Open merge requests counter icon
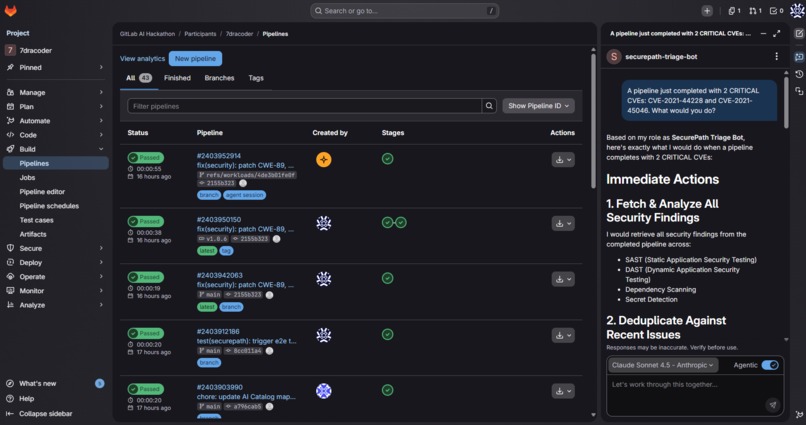This screenshot has width=806, height=425. tap(755, 11)
